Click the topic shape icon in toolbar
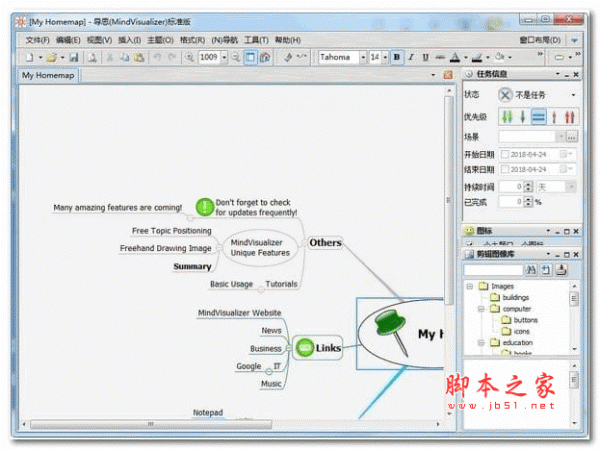The width and height of the screenshot is (600, 450). pos(559,57)
